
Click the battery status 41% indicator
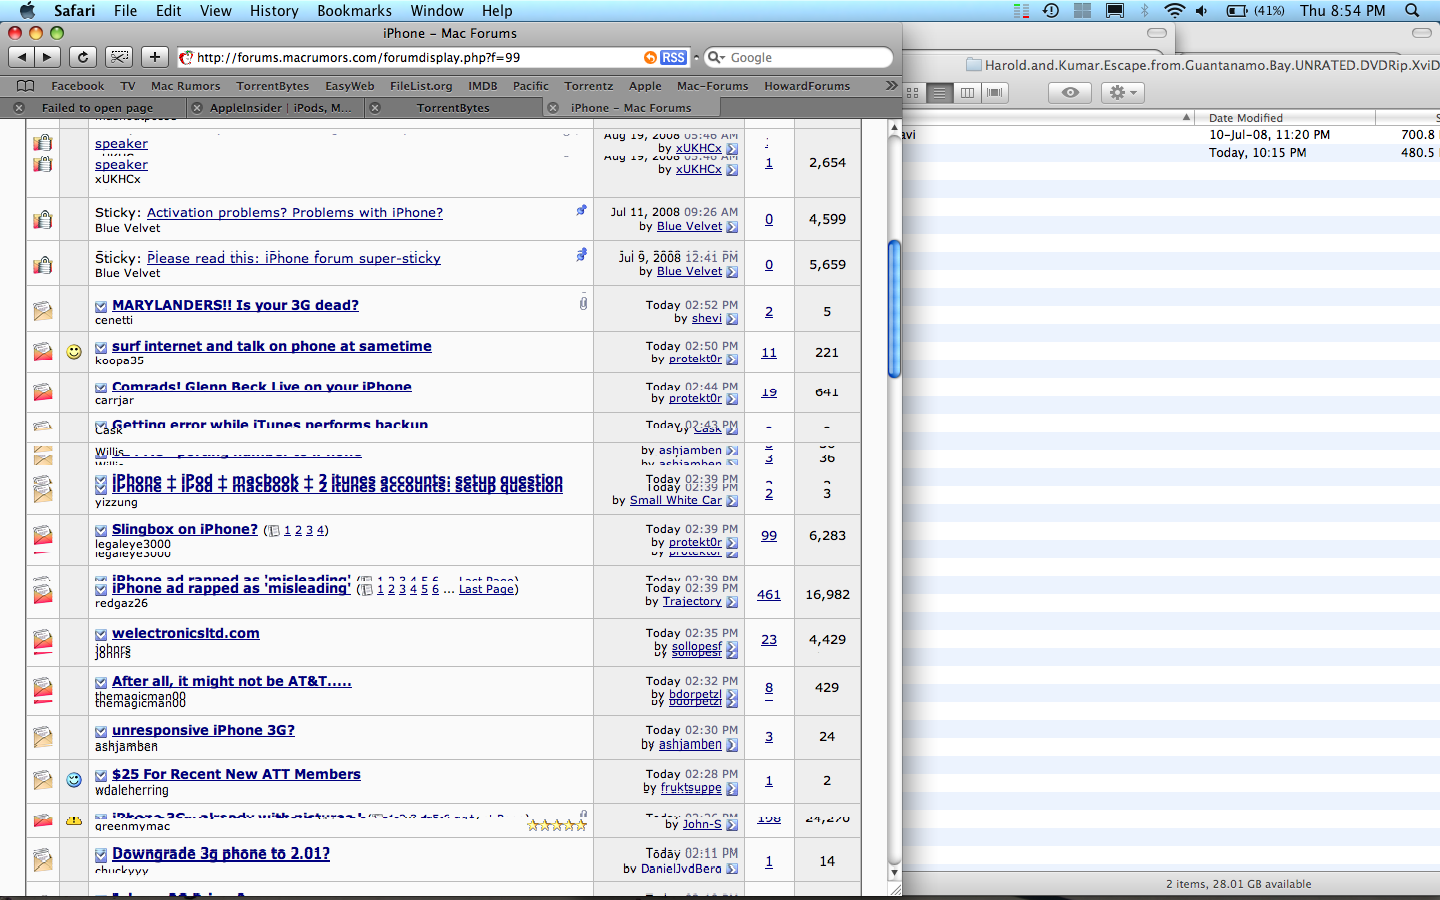(x=1256, y=10)
